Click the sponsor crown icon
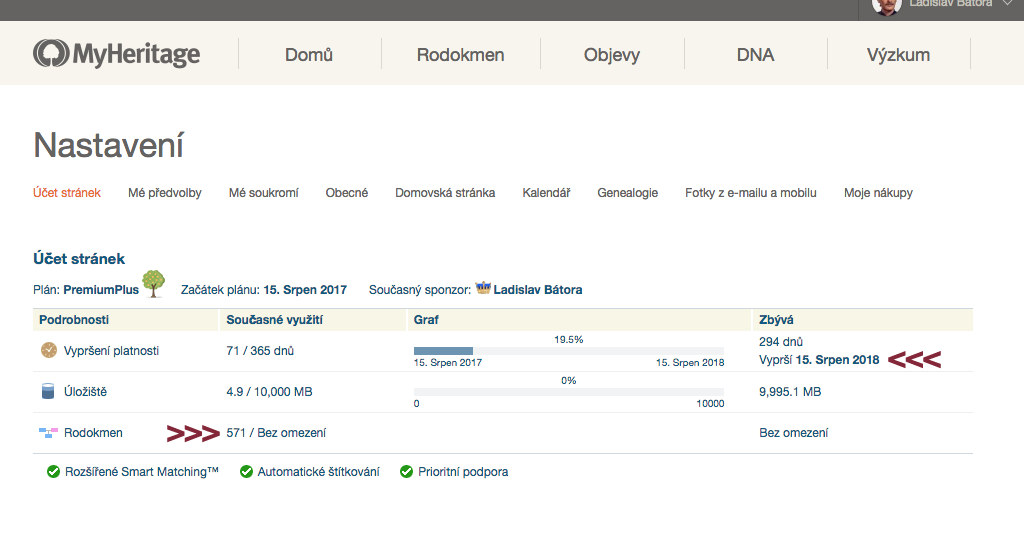Image resolution: width=1024 pixels, height=537 pixels. click(x=484, y=288)
